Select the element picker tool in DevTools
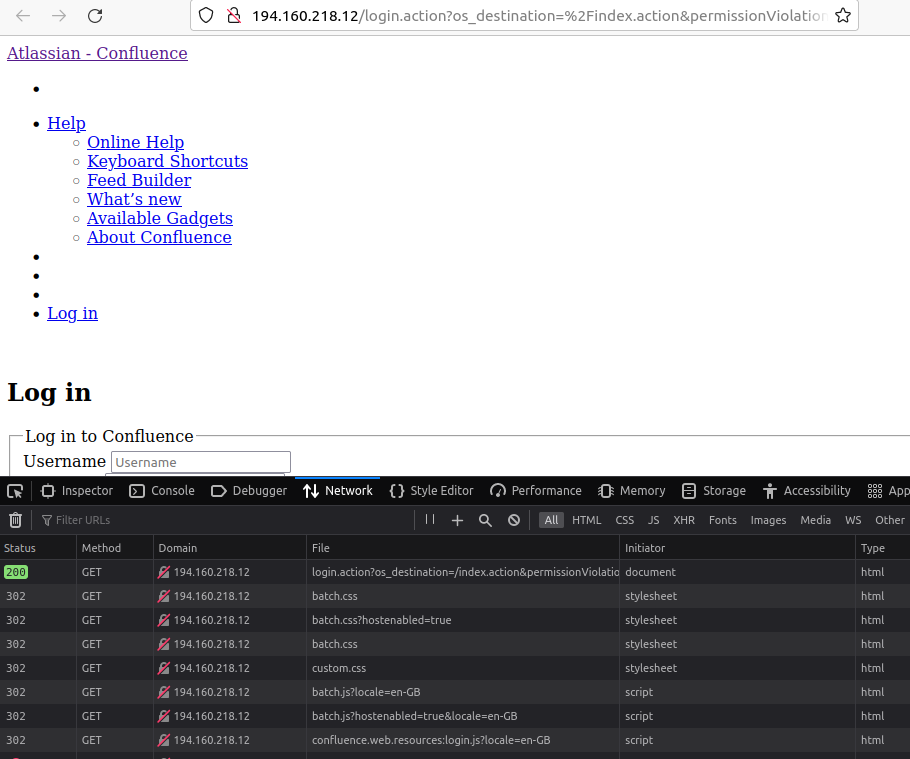 (15, 490)
